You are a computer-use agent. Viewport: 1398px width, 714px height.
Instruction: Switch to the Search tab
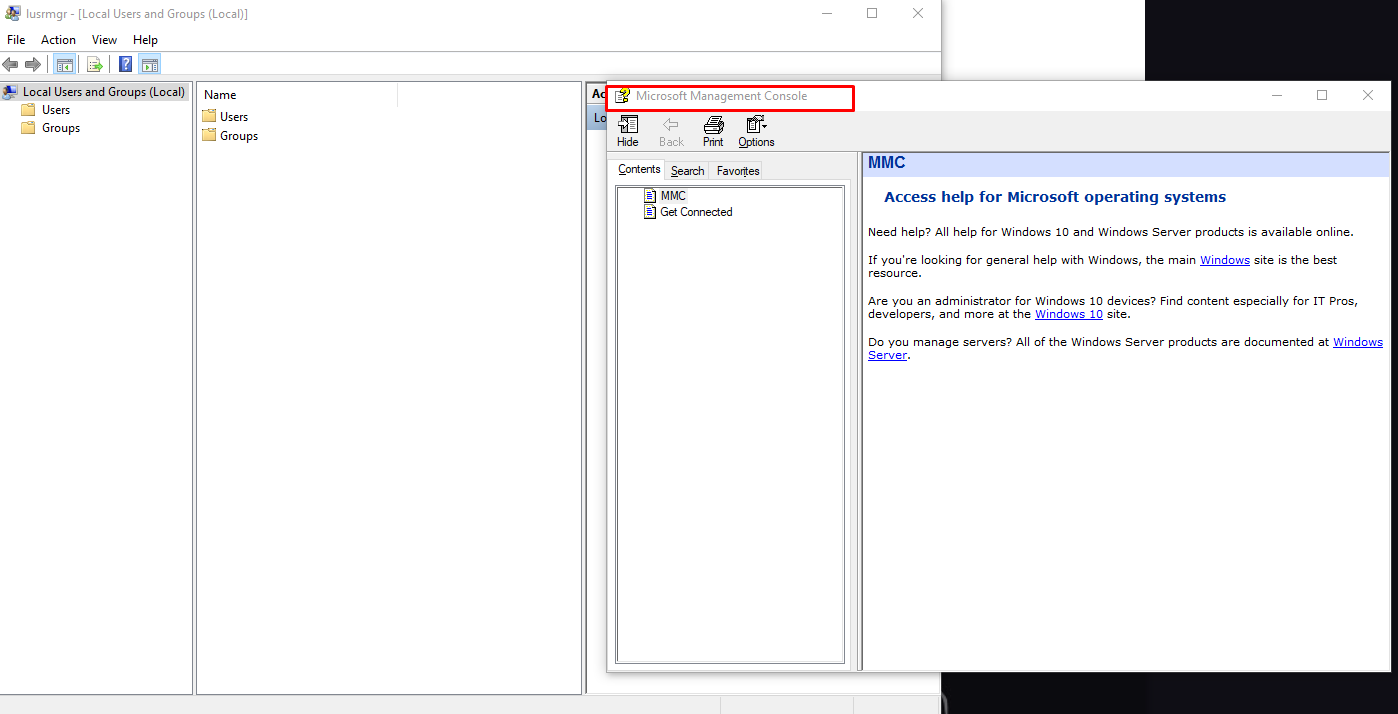pos(687,171)
